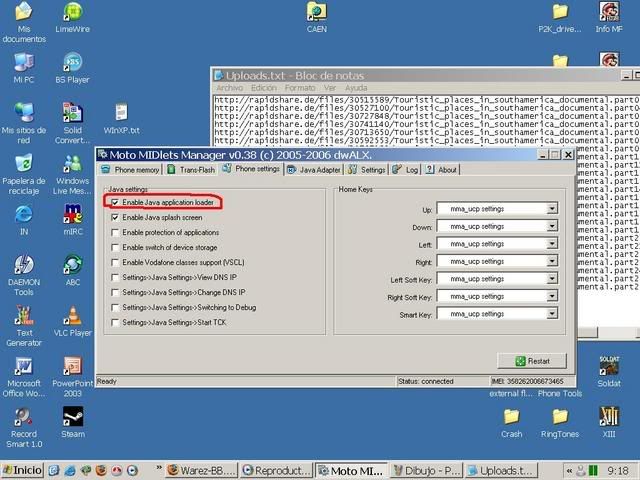Switch to Dibujo - Paint taskbar button
Screen dimensions: 640x480
[427, 471]
